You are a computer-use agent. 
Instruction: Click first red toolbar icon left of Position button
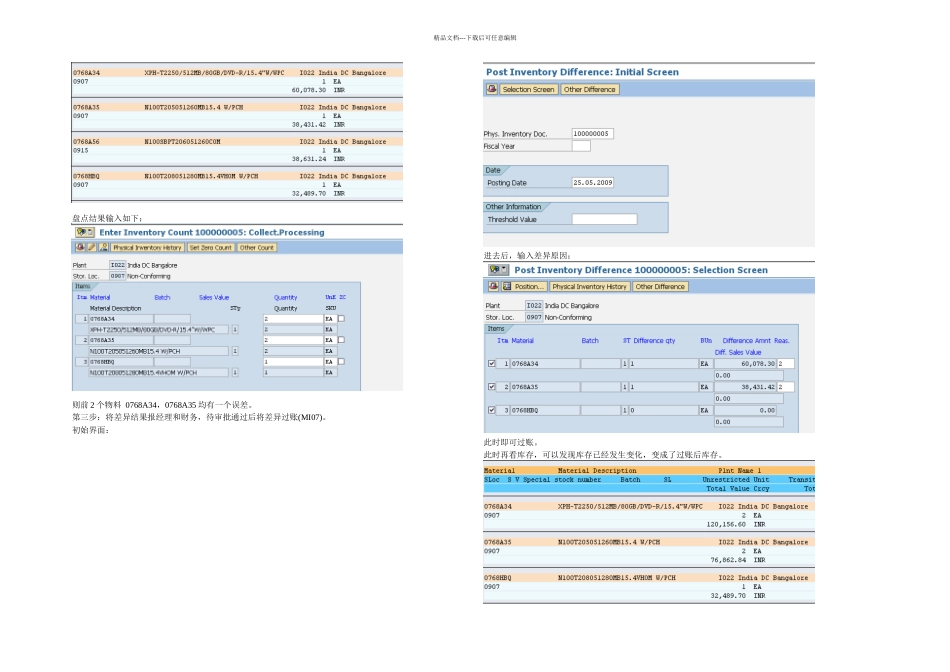click(x=492, y=286)
